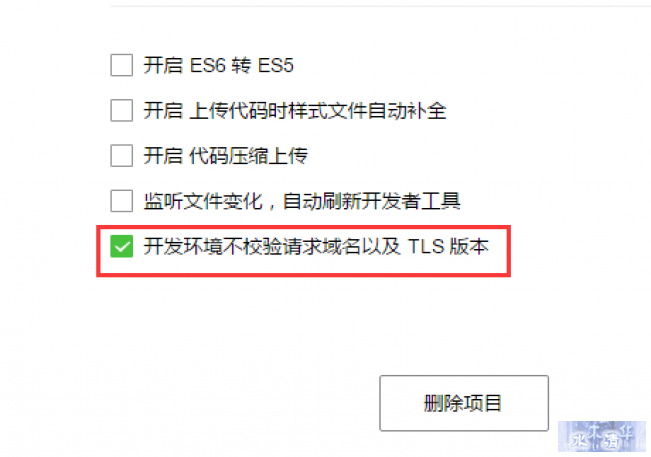The height and width of the screenshot is (457, 651).
Task: Click the word ES5 in the first option
Action: (x=276, y=65)
